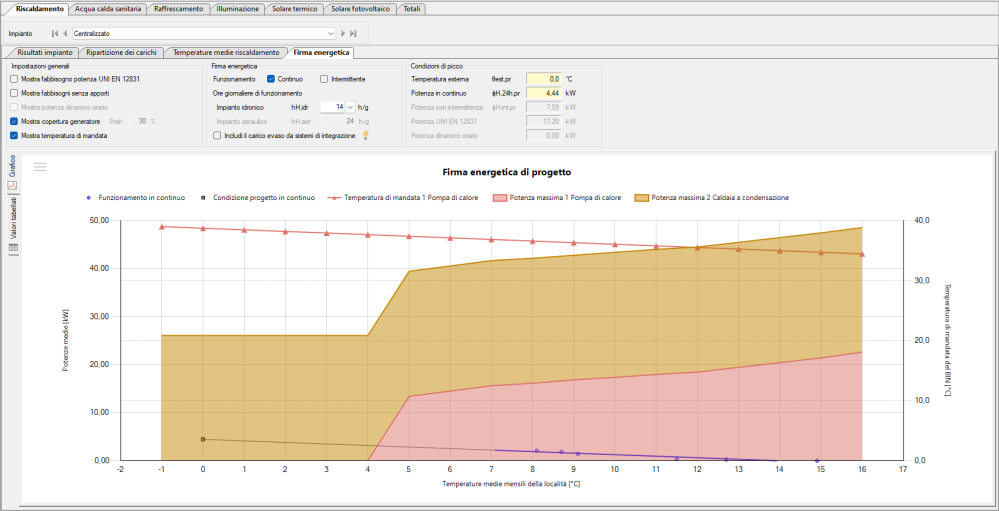This screenshot has height=511, width=999.
Task: Go to the first Impianto record
Action: click(55, 32)
